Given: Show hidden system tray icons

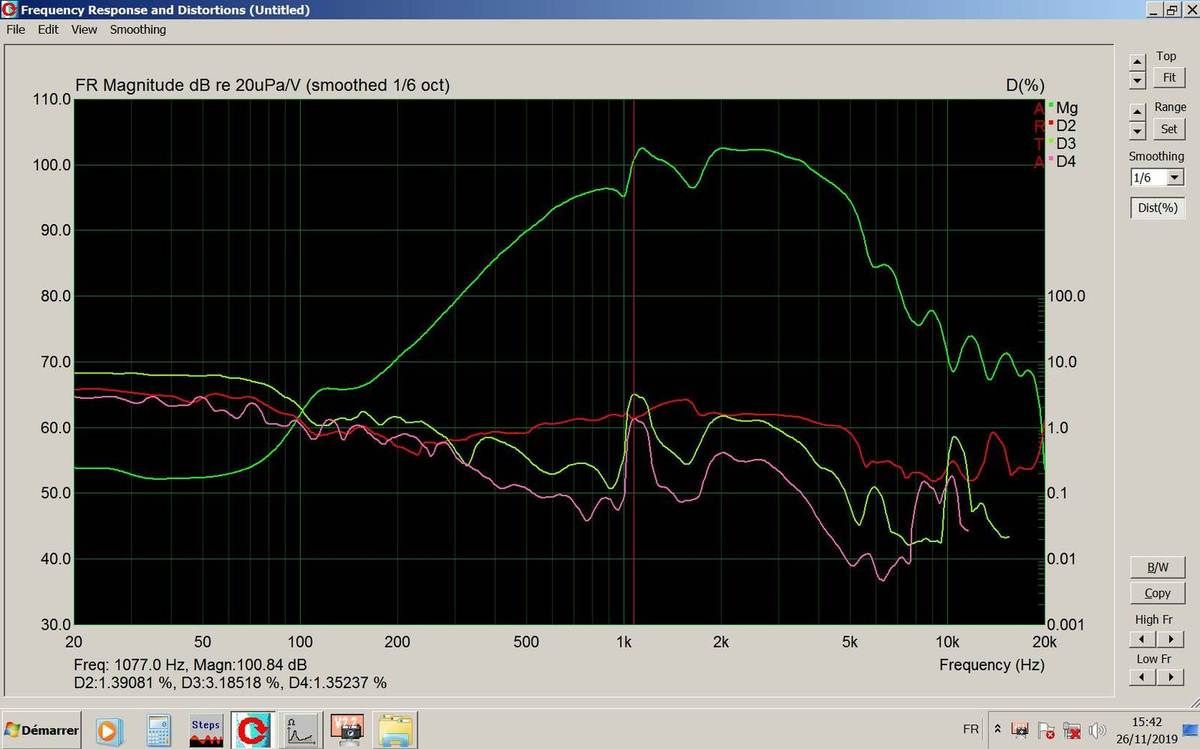Looking at the screenshot, I should pos(997,730).
